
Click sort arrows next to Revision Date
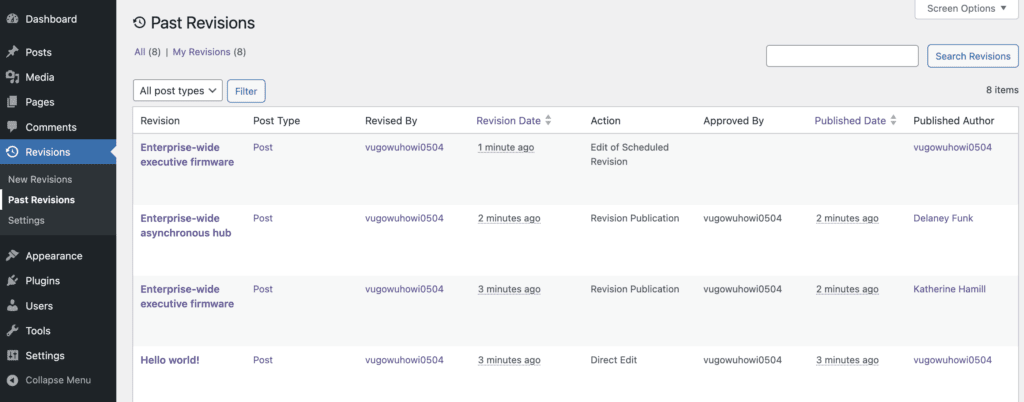click(549, 121)
